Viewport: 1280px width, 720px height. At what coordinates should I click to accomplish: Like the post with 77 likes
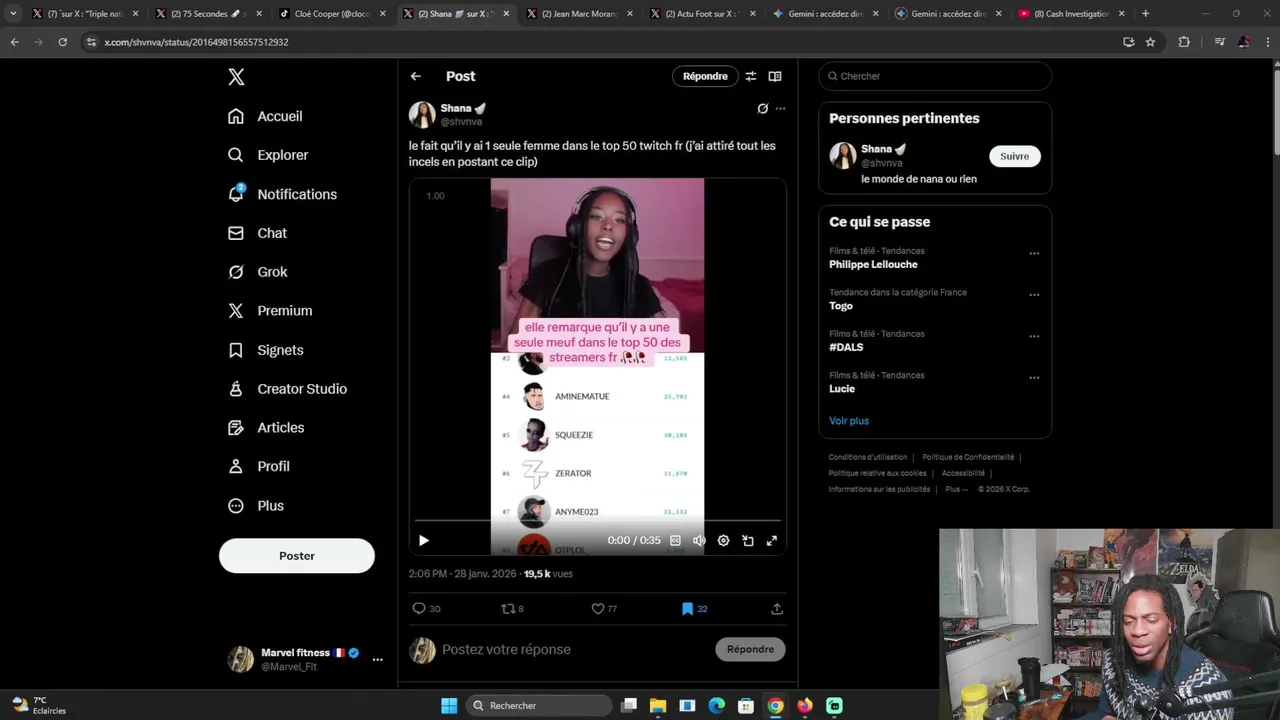(604, 608)
